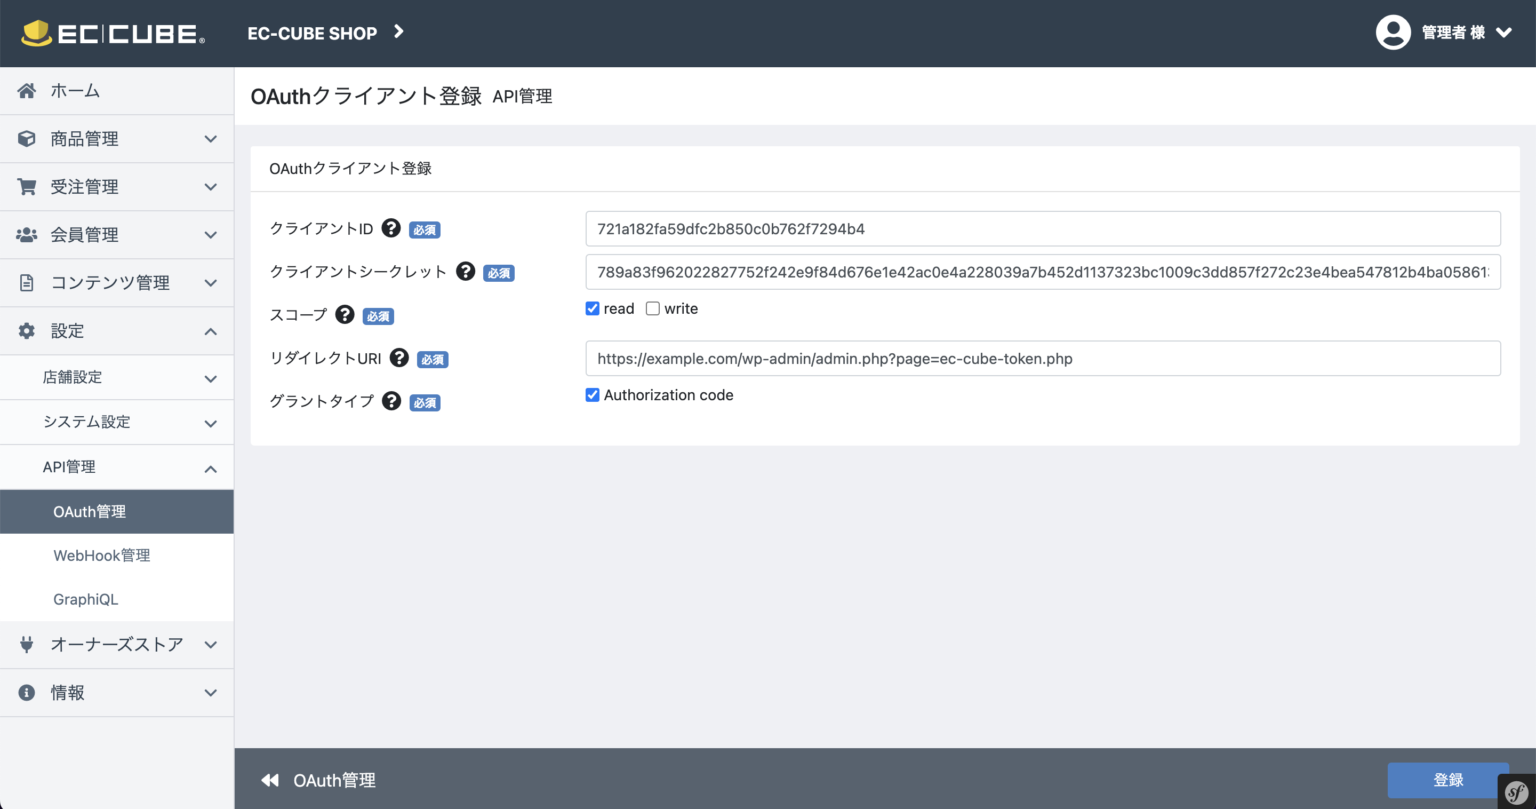
Task: Click the Symfony profiler icon bottom right
Action: [x=1519, y=792]
